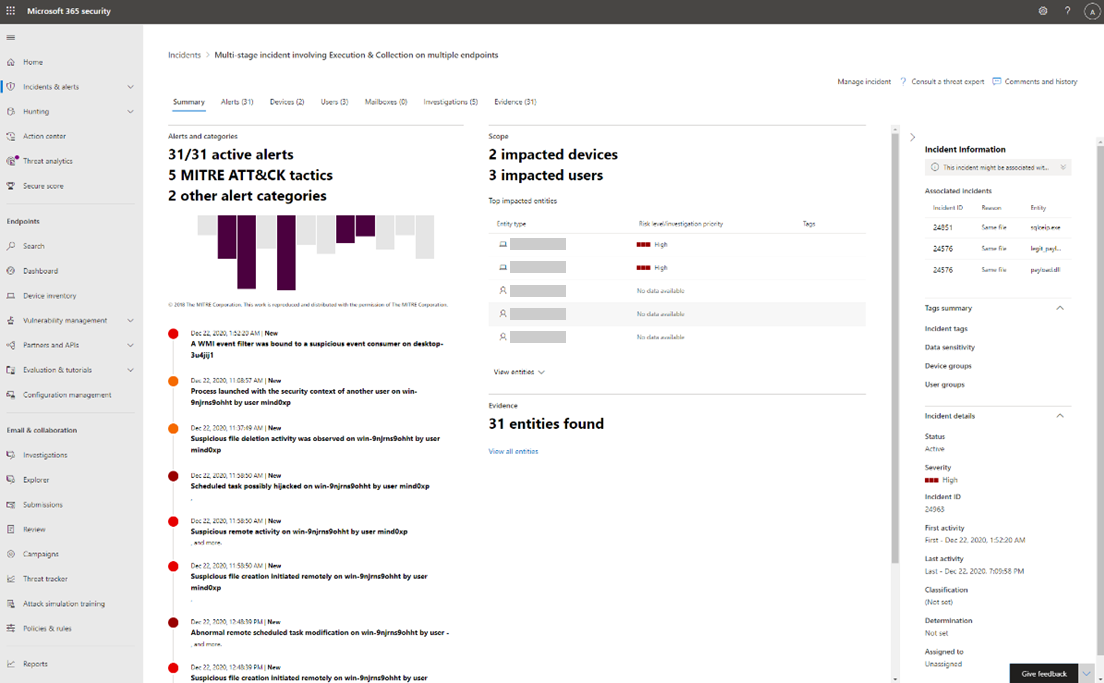Collapse the Incident Information pane with the chevron
Screen dimensions: 1104x683
pyautogui.click(x=912, y=138)
